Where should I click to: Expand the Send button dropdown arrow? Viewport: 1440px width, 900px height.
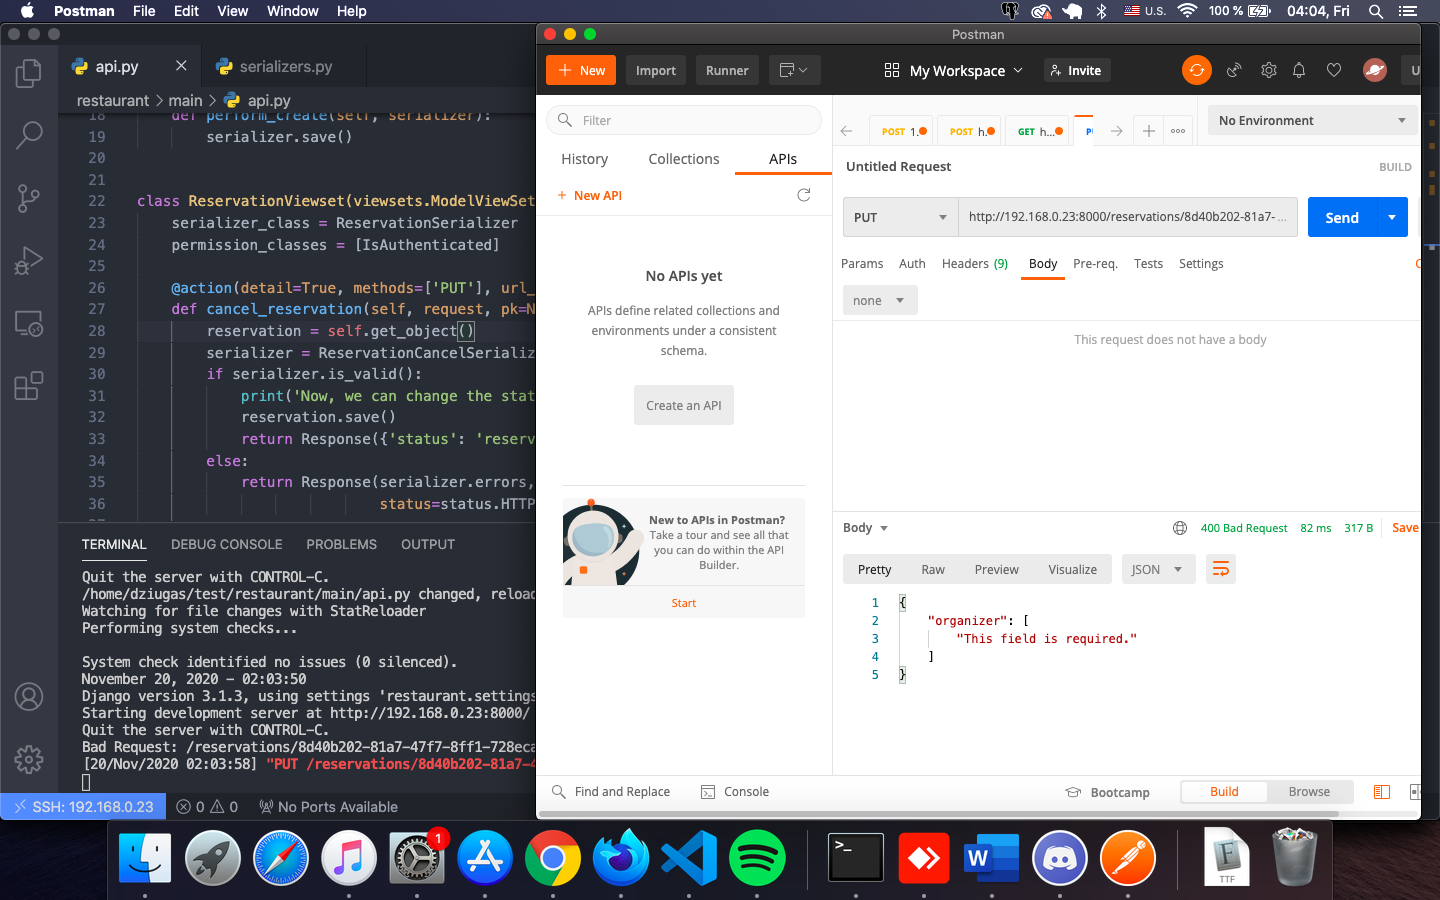1392,217
